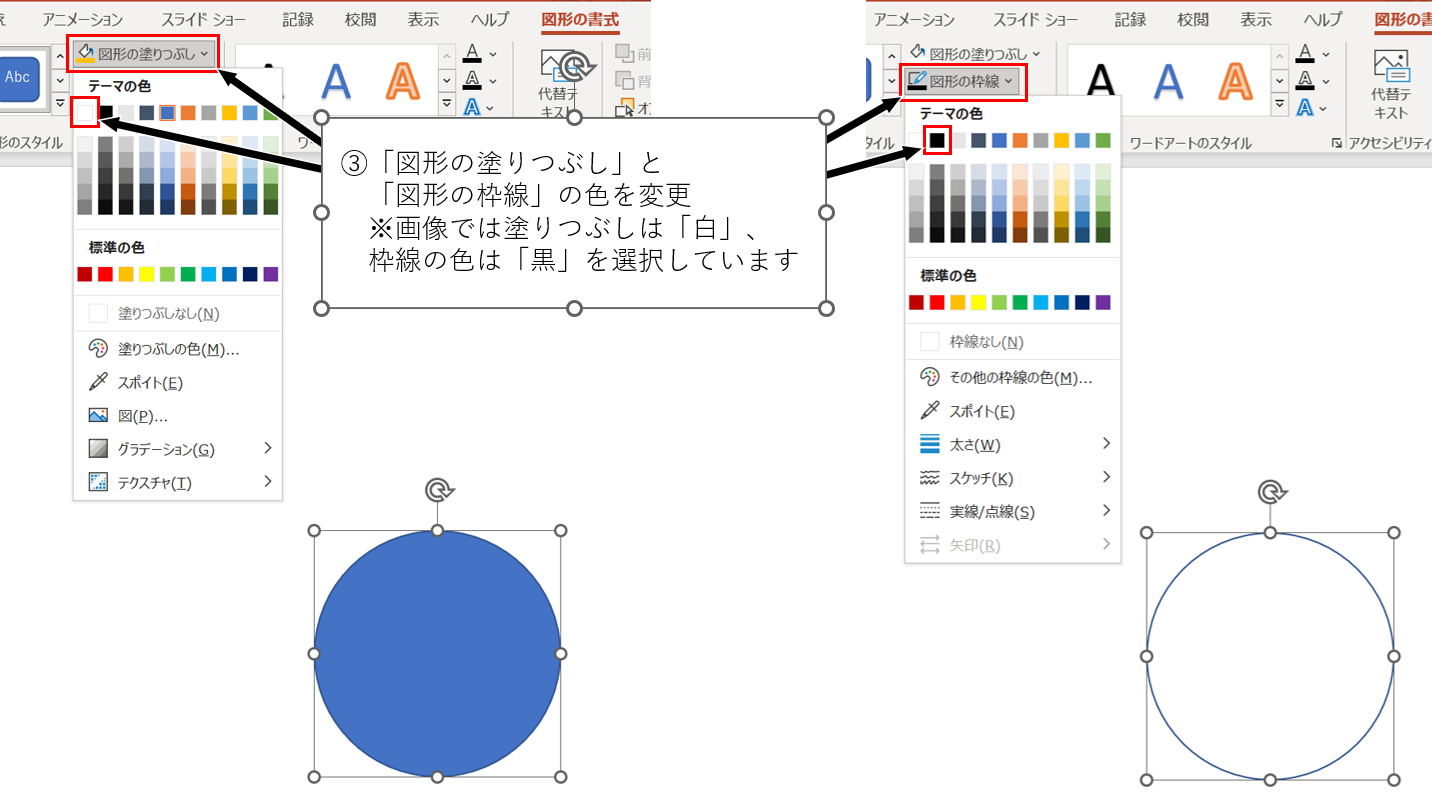Click the dashed lines icon beside 実線/点線(S)
Image resolution: width=1432 pixels, height=807 pixels.
(930, 511)
